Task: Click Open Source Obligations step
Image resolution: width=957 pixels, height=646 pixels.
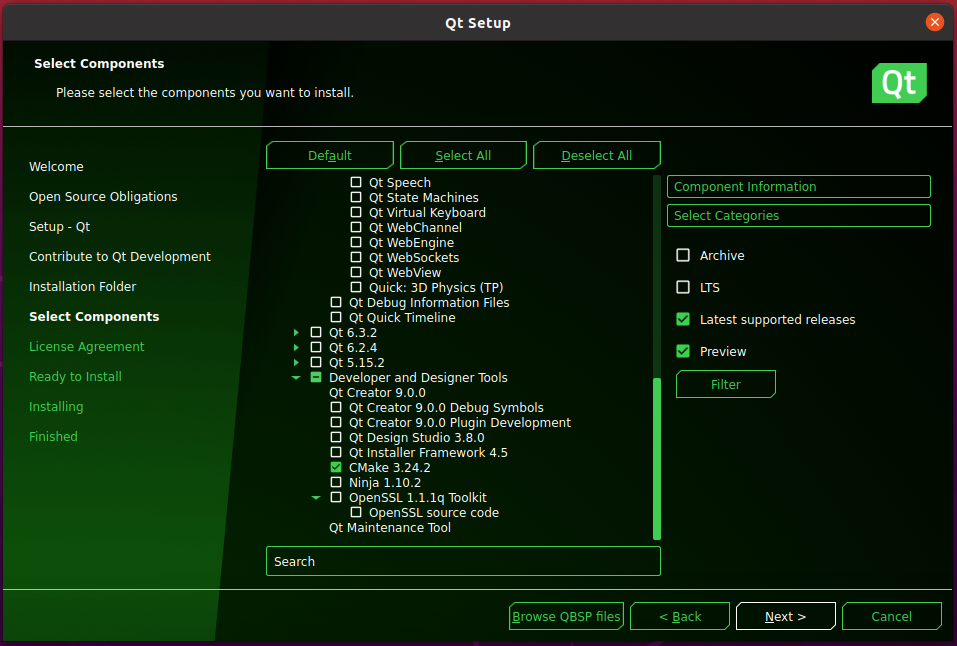Action: tap(103, 197)
